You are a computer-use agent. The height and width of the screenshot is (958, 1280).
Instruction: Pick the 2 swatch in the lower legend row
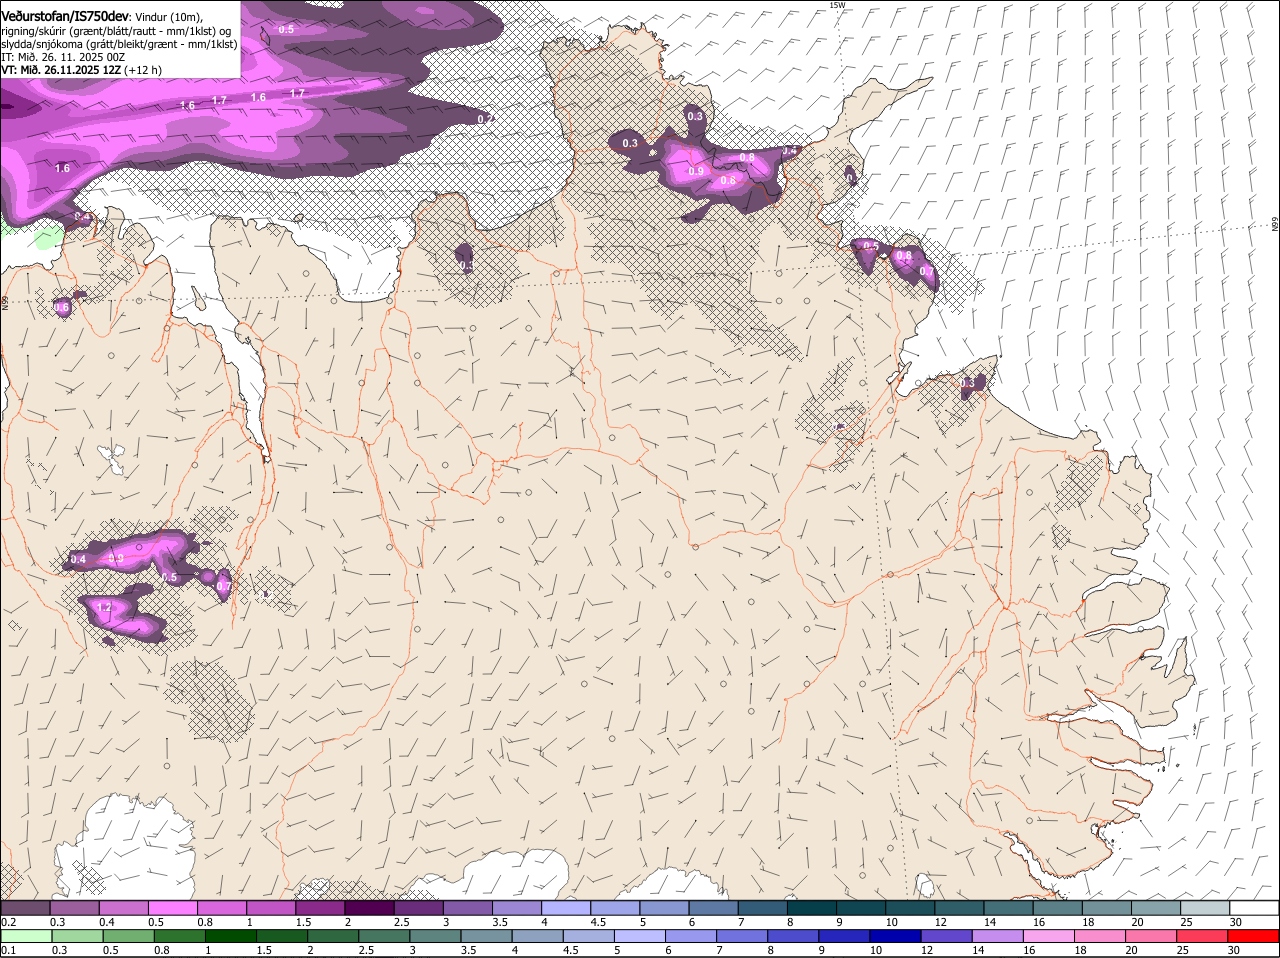point(332,936)
